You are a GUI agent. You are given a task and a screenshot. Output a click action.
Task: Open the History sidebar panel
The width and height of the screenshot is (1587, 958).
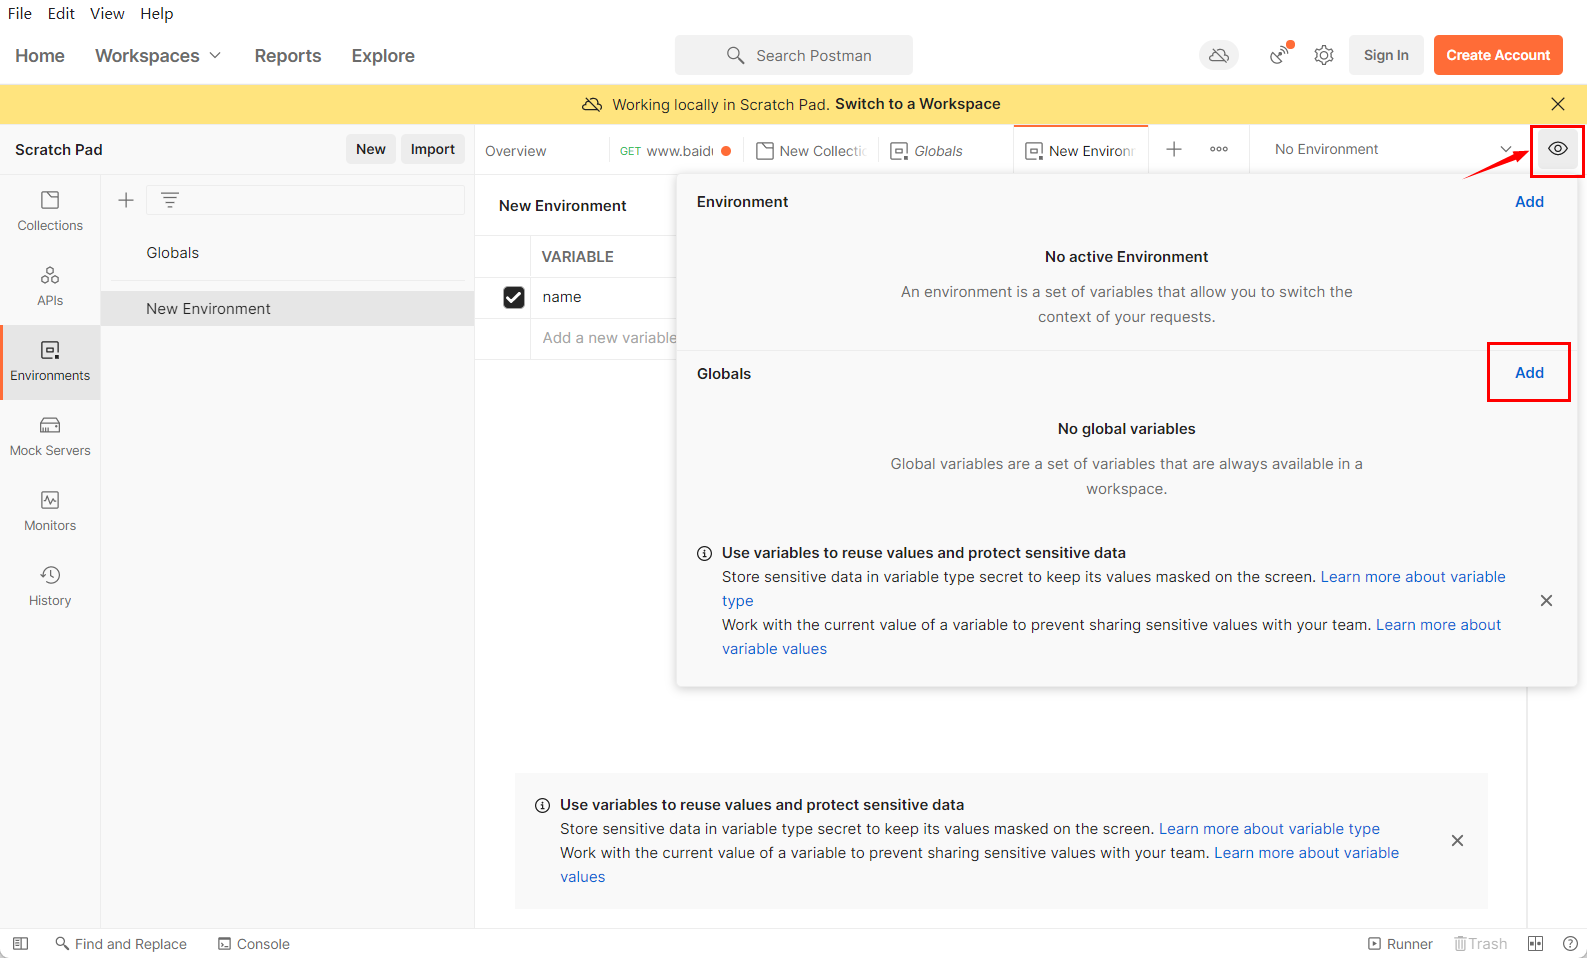coord(50,587)
